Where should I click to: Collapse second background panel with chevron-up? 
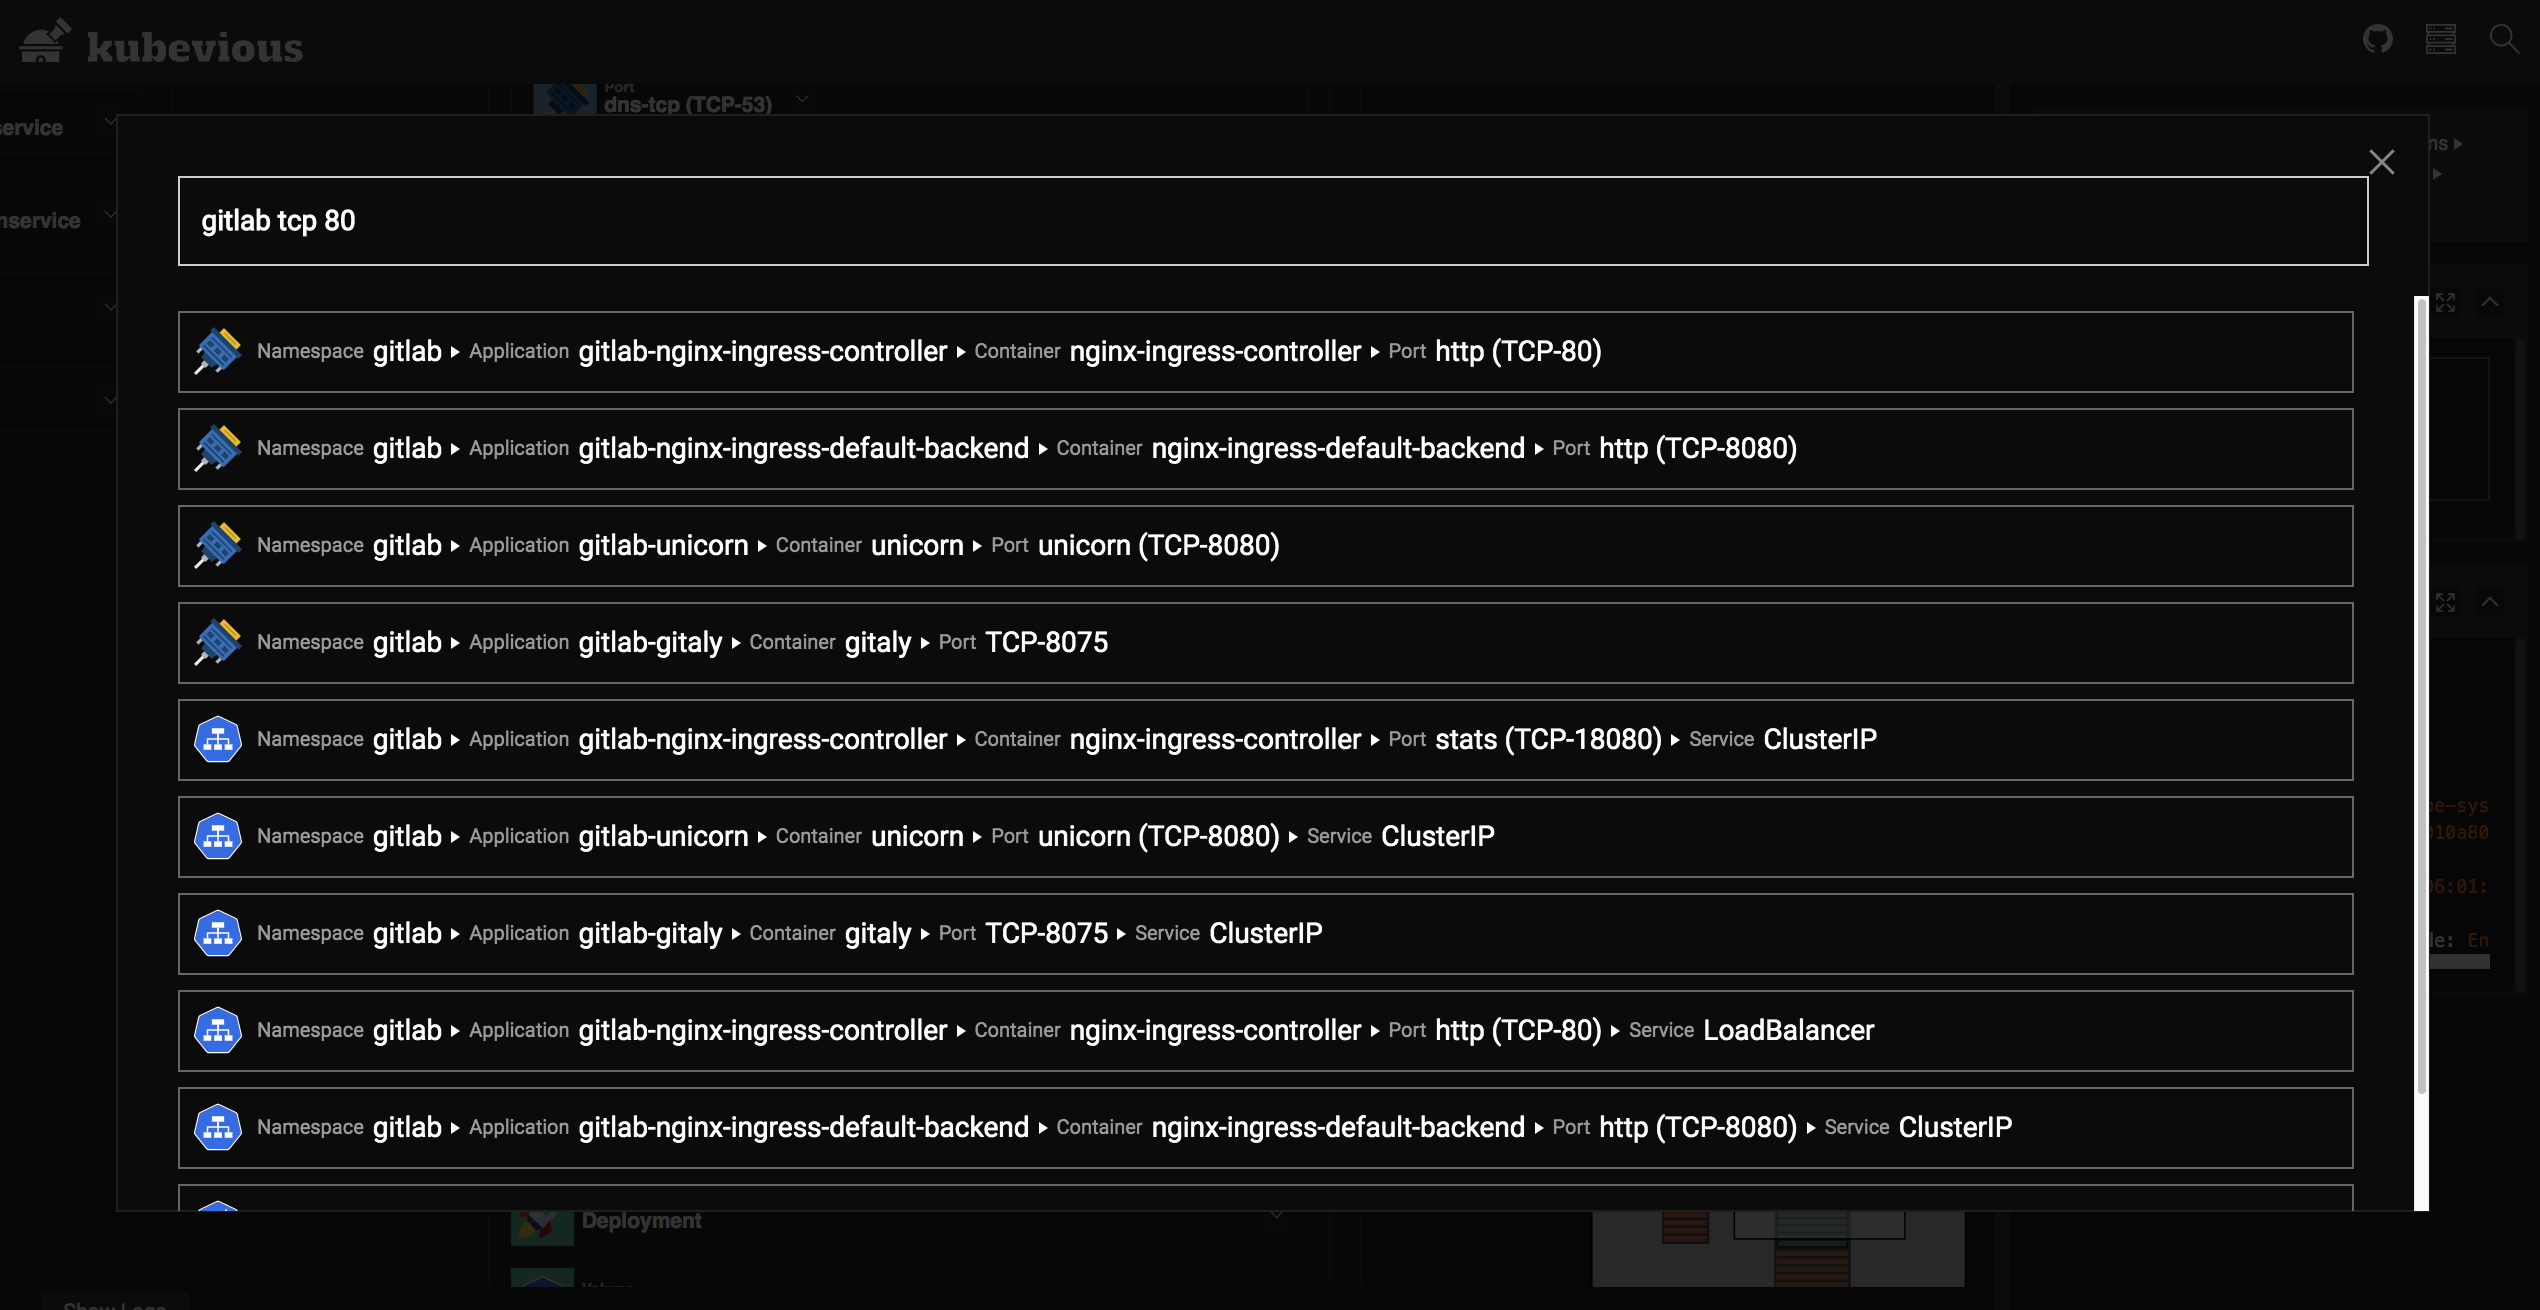(2490, 602)
